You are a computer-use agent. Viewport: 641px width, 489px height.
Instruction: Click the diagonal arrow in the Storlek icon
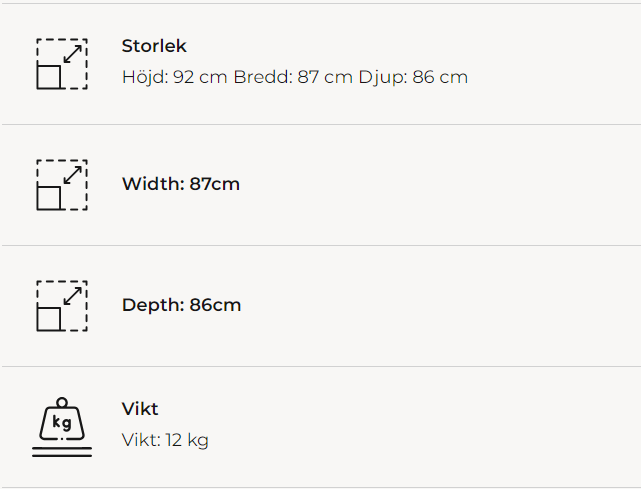point(72,54)
